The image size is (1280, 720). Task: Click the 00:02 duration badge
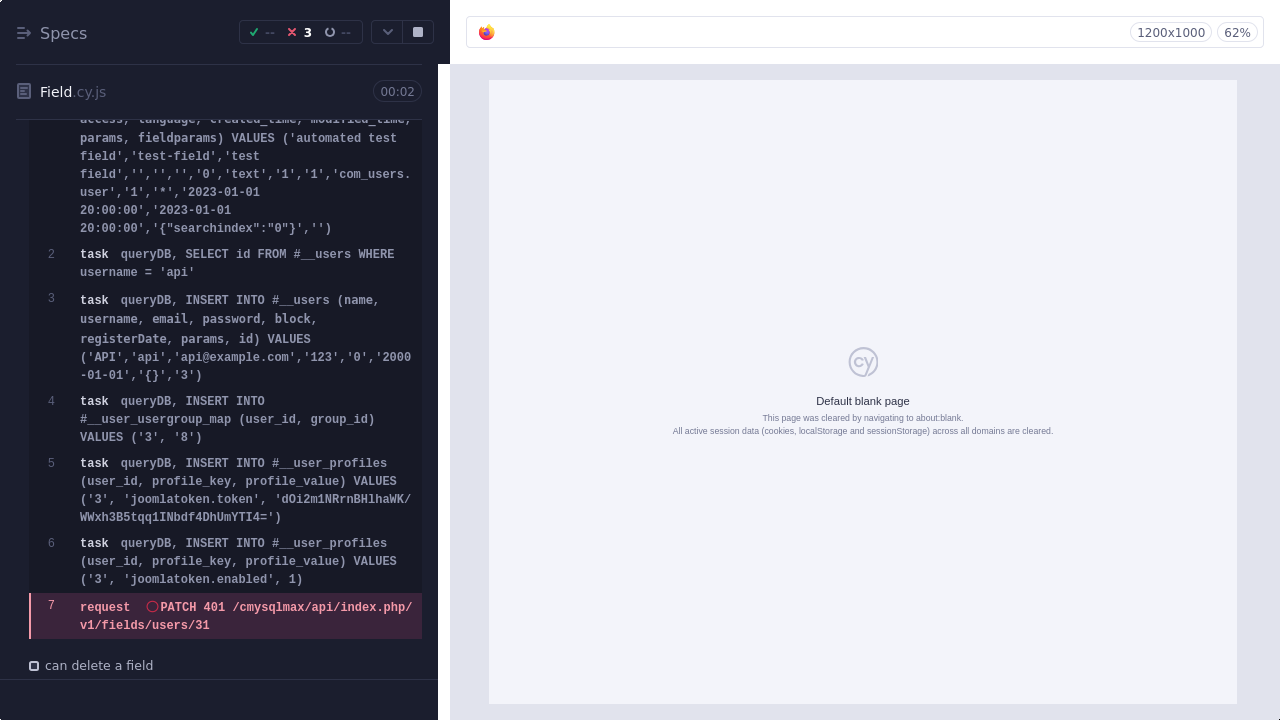click(x=397, y=92)
